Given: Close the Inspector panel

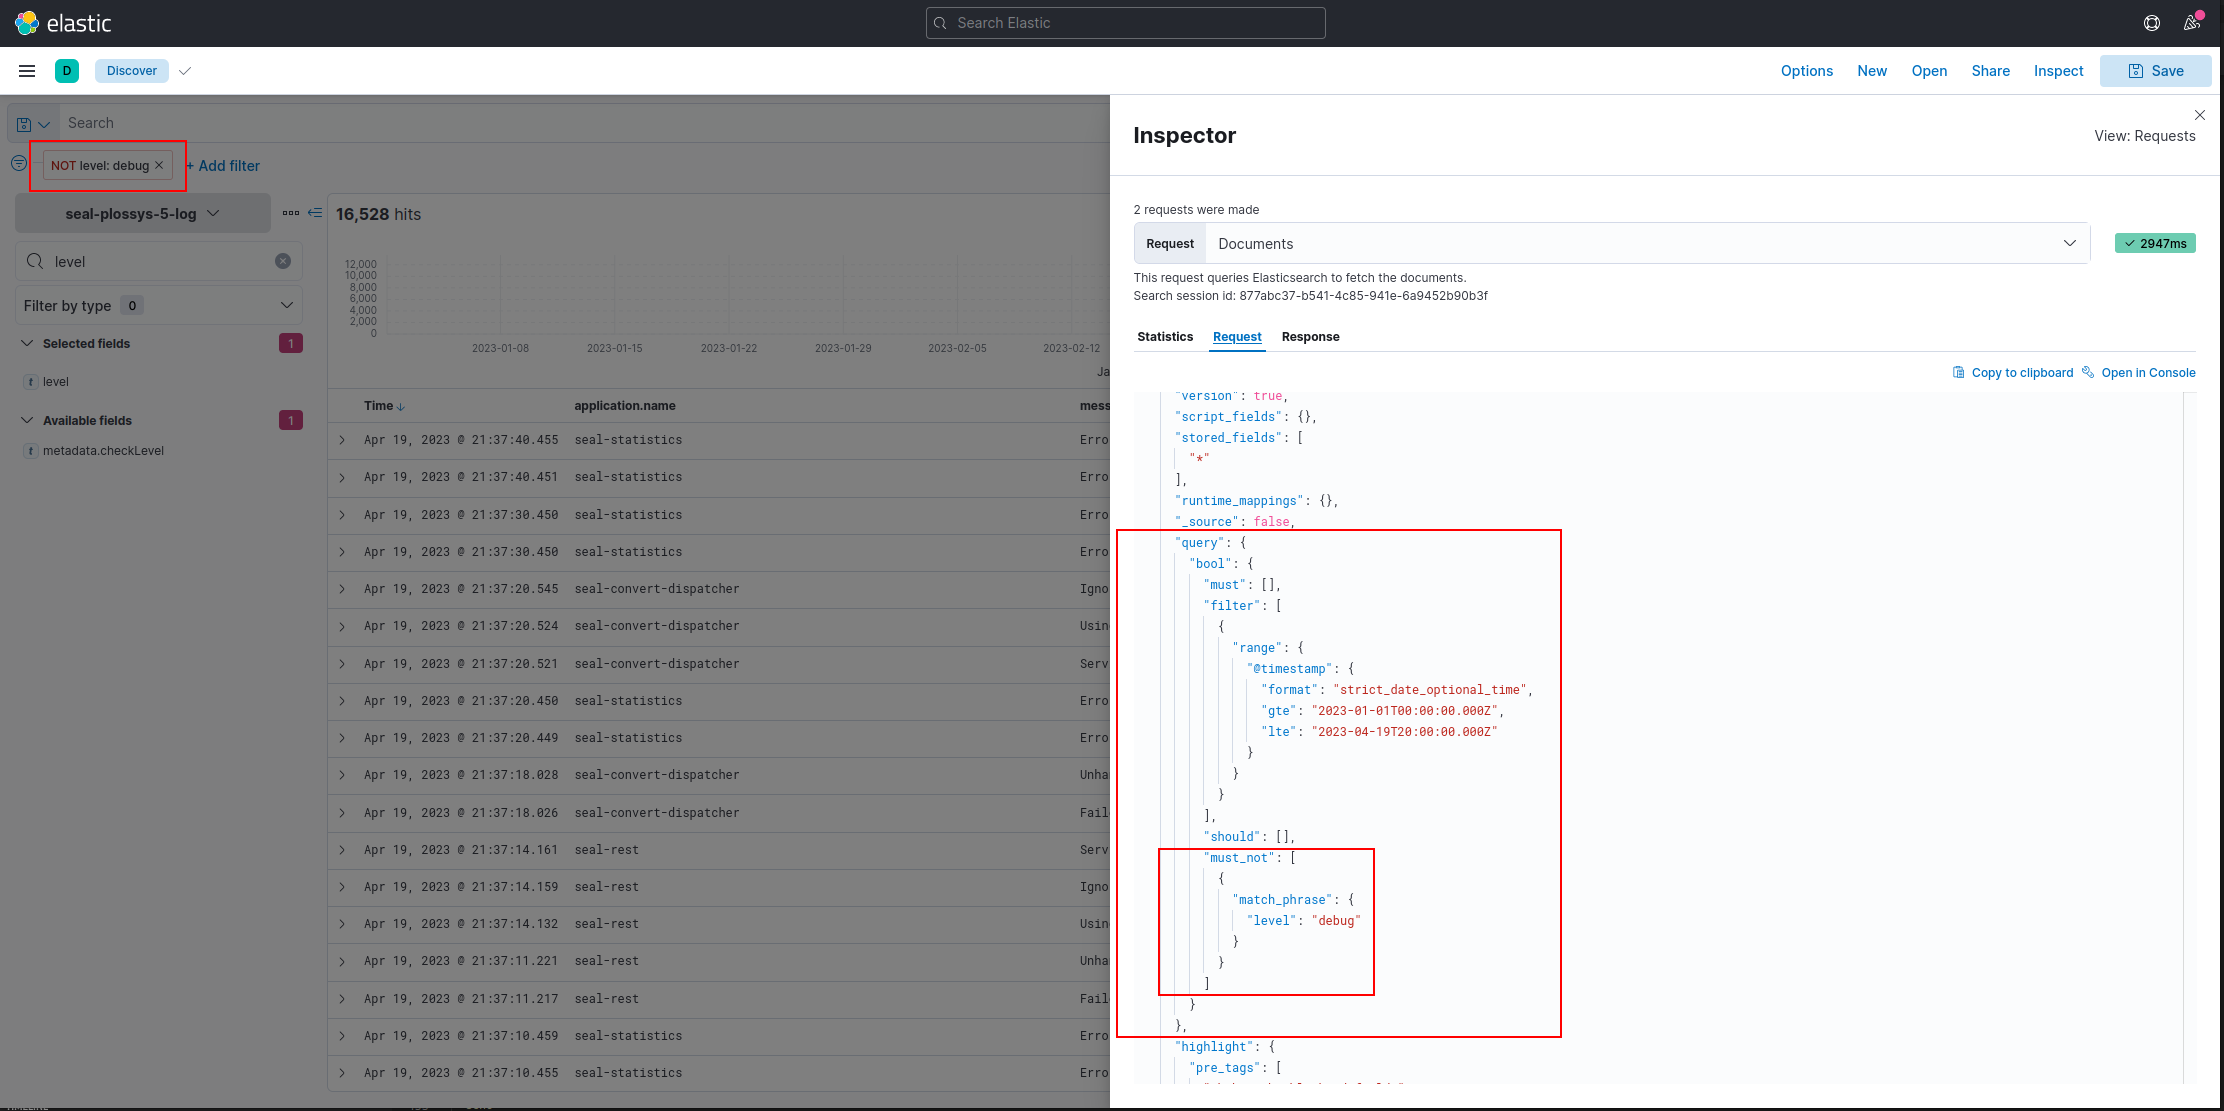Looking at the screenshot, I should pos(2199,115).
